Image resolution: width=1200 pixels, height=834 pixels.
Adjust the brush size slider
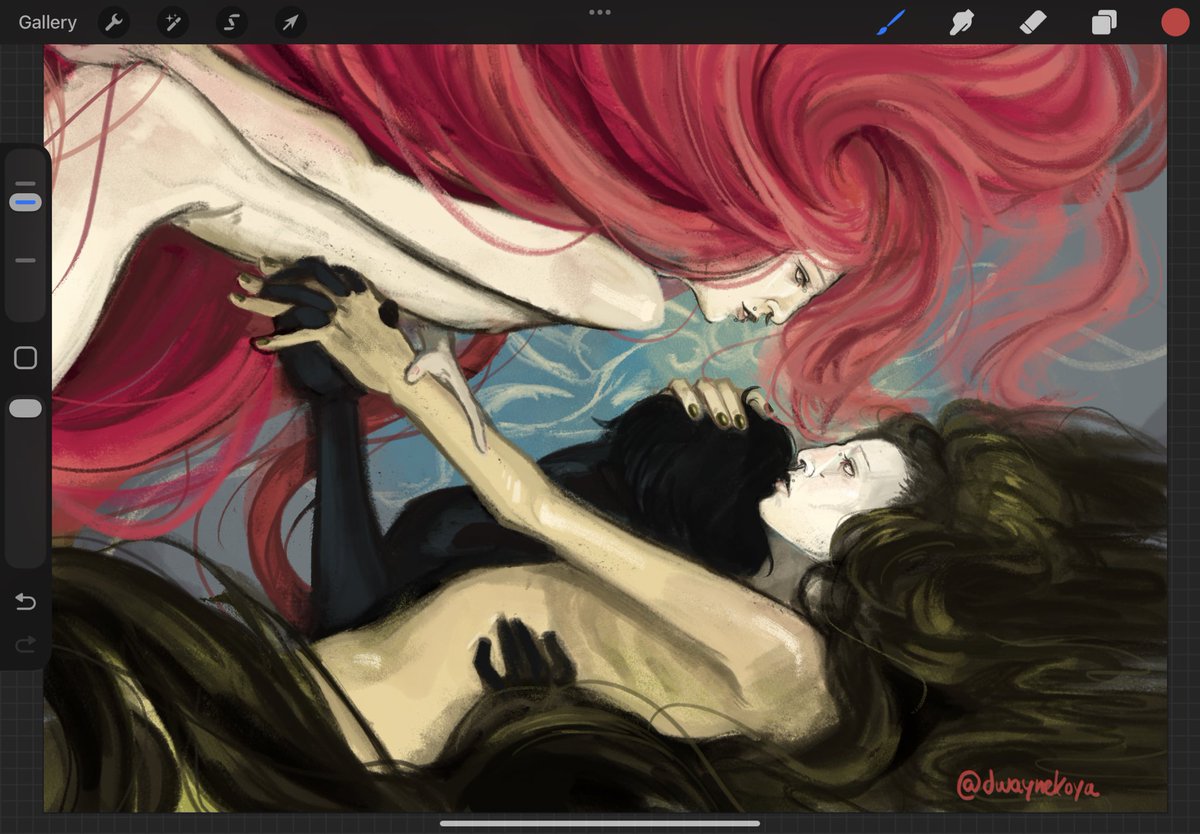pos(25,202)
